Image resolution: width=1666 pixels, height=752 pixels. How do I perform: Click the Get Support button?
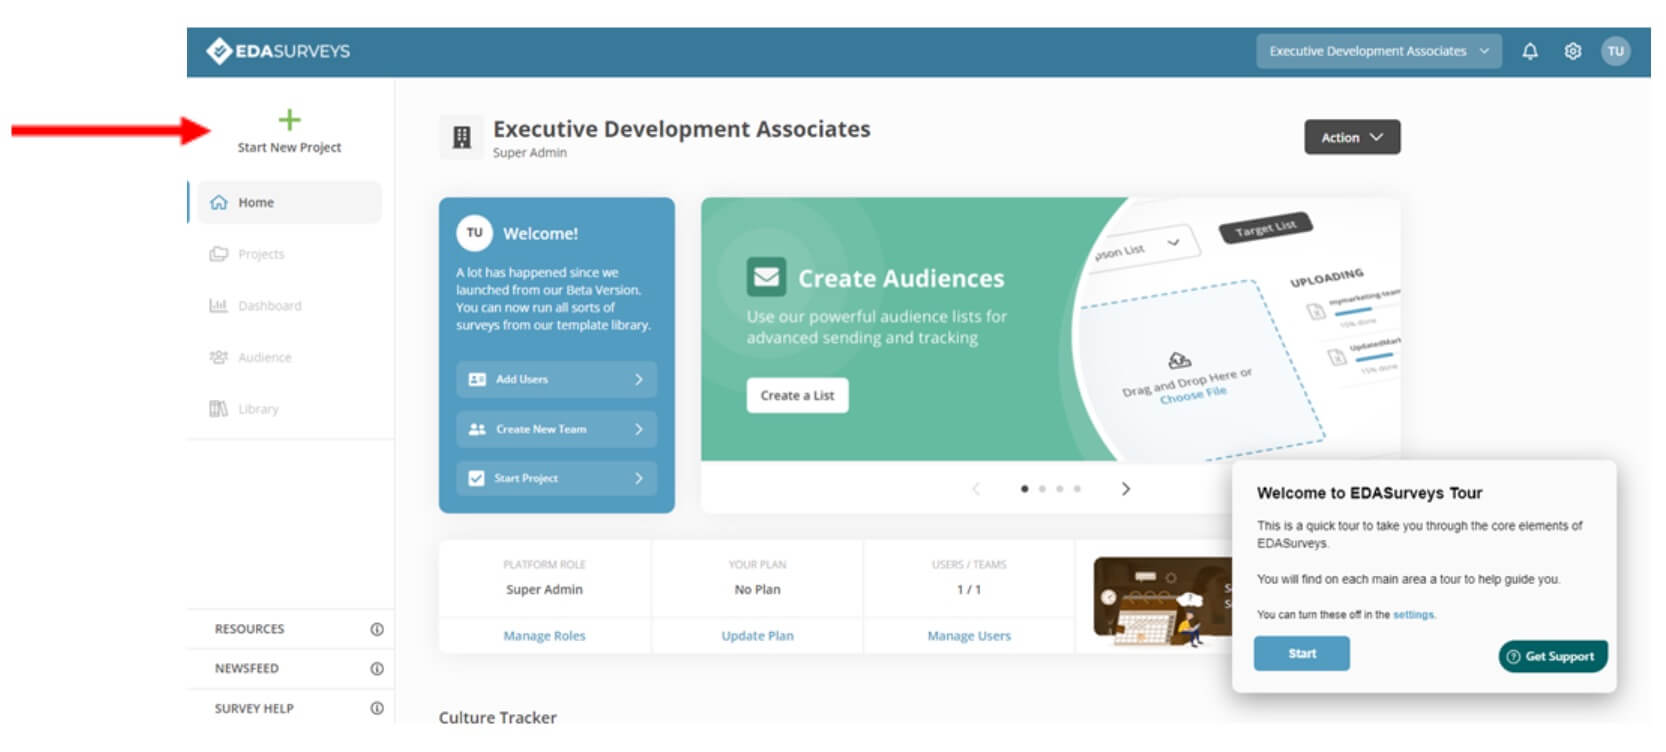coord(1552,656)
